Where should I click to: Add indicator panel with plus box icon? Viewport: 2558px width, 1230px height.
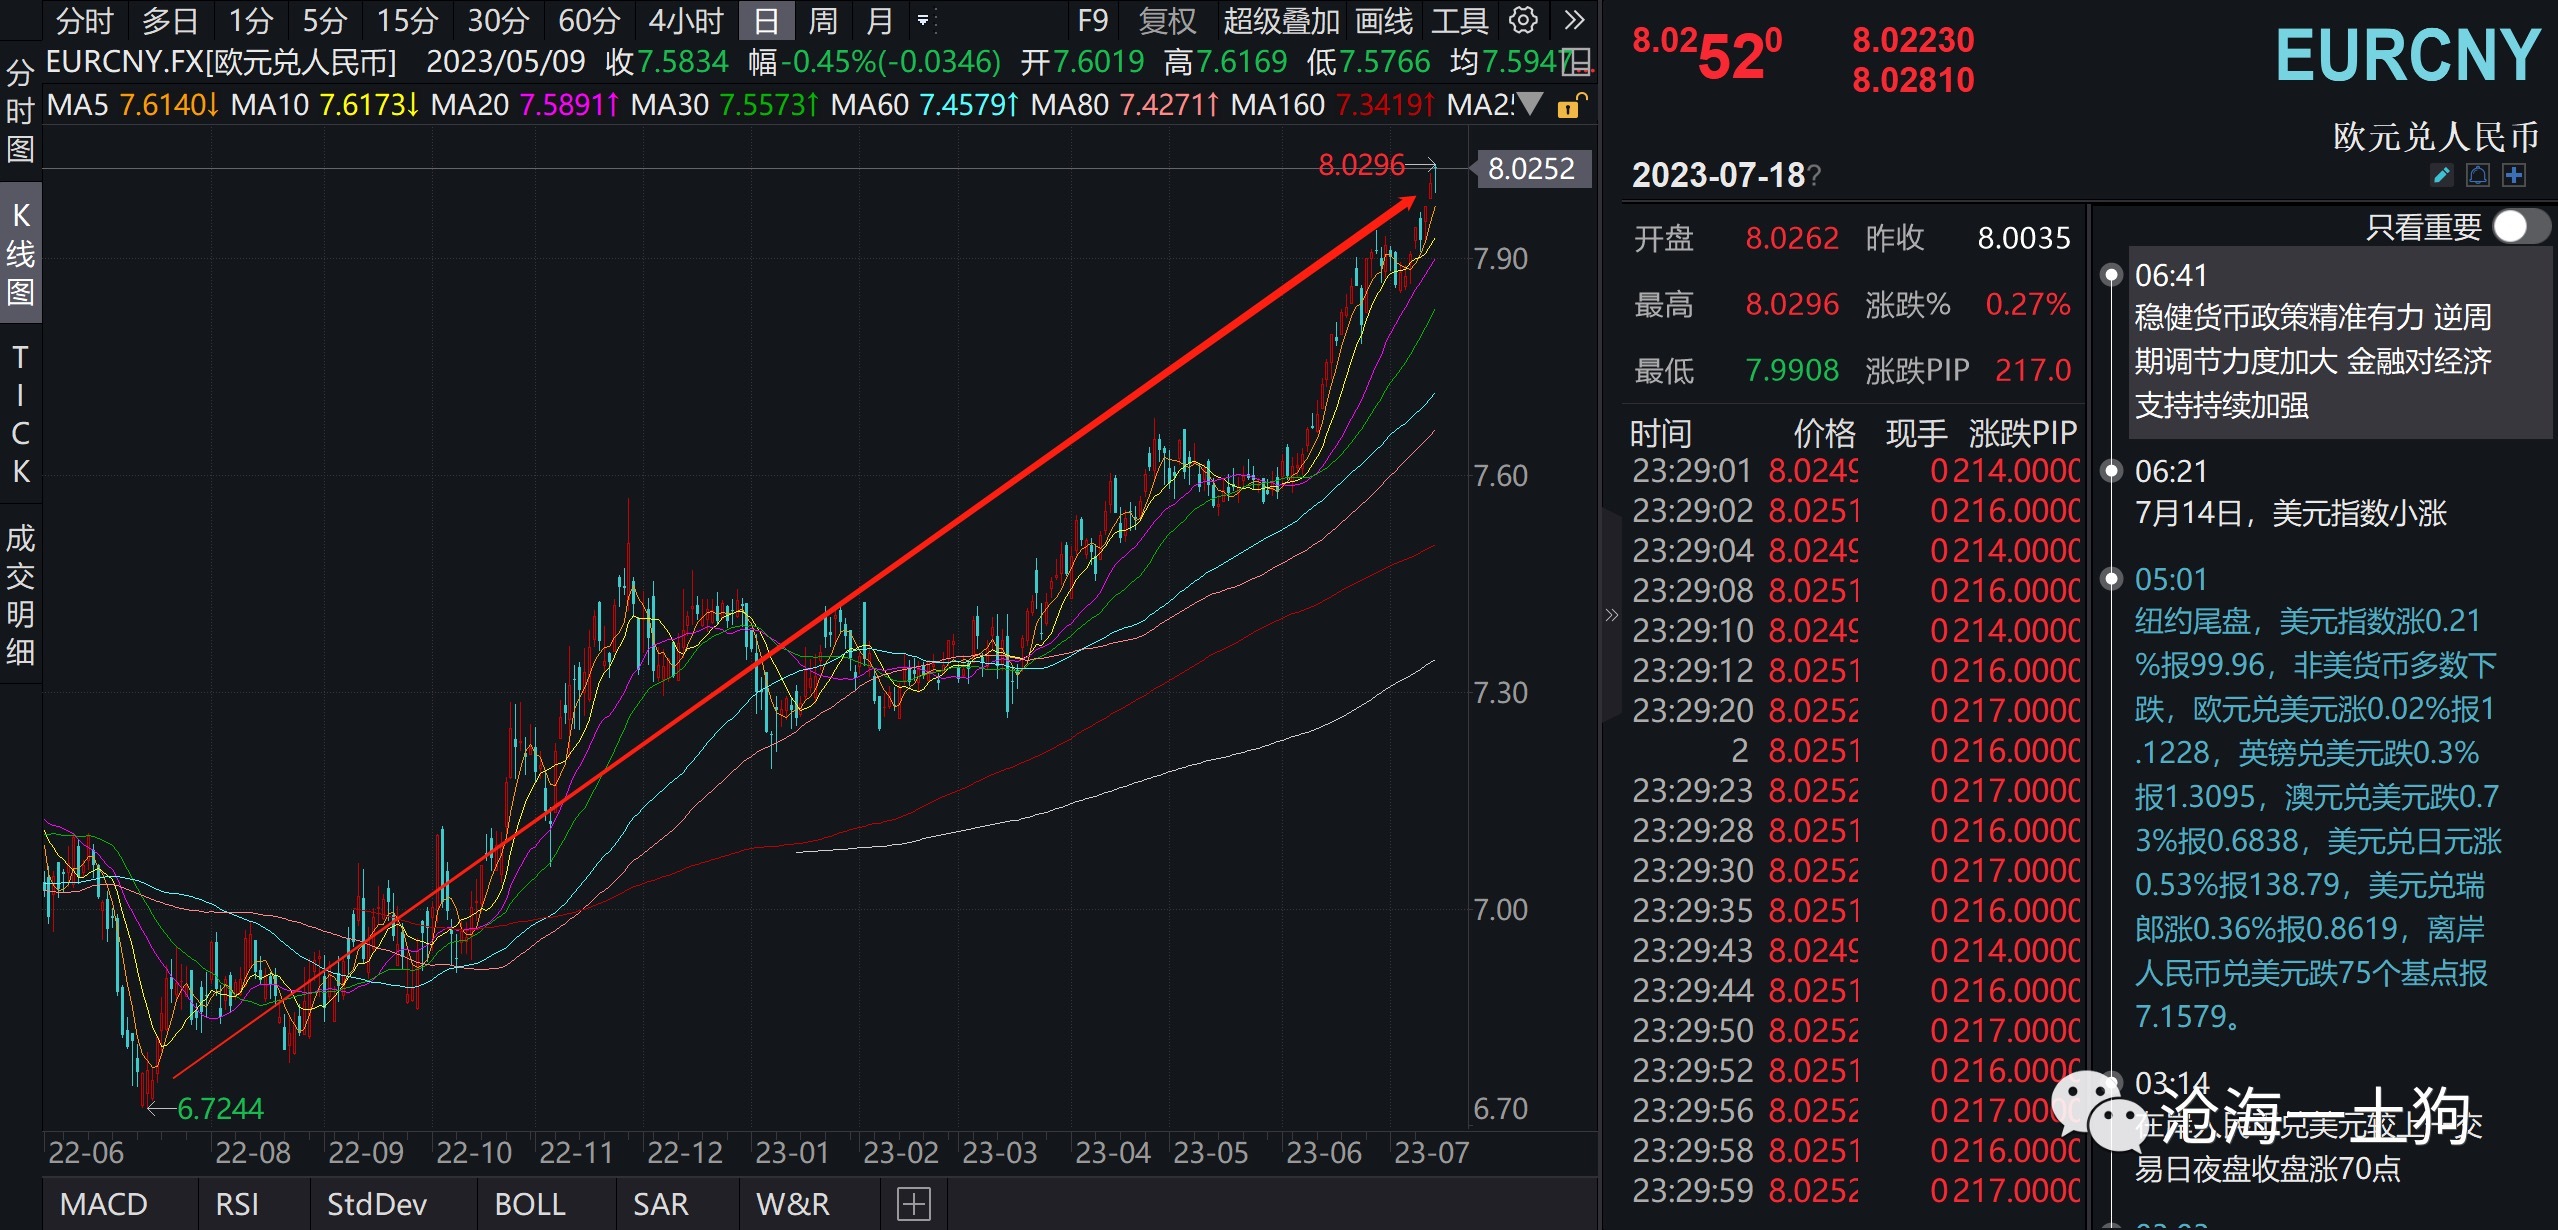[913, 1203]
